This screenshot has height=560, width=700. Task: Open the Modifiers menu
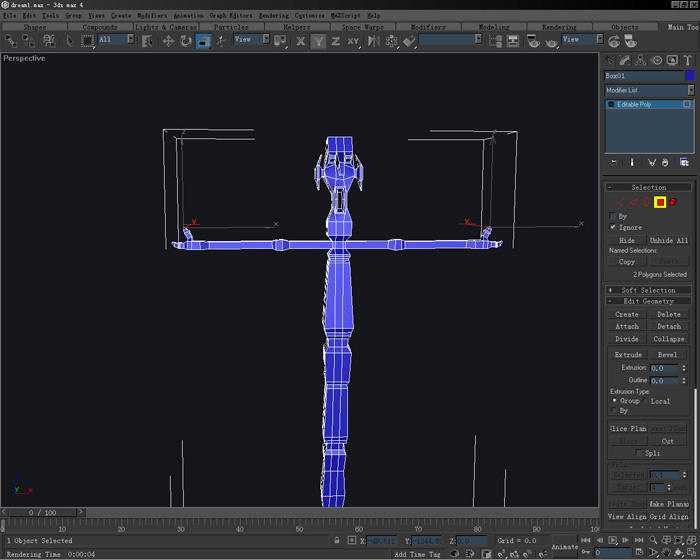click(x=152, y=16)
